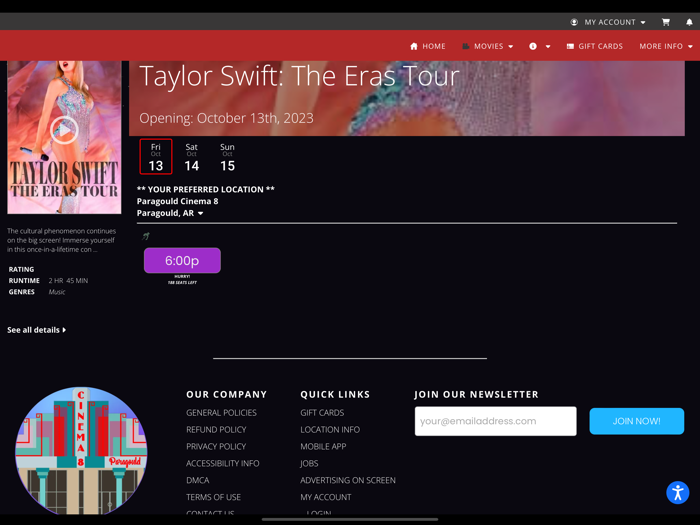Go to Home menu item
Viewport: 700px width, 525px height.
coord(434,46)
